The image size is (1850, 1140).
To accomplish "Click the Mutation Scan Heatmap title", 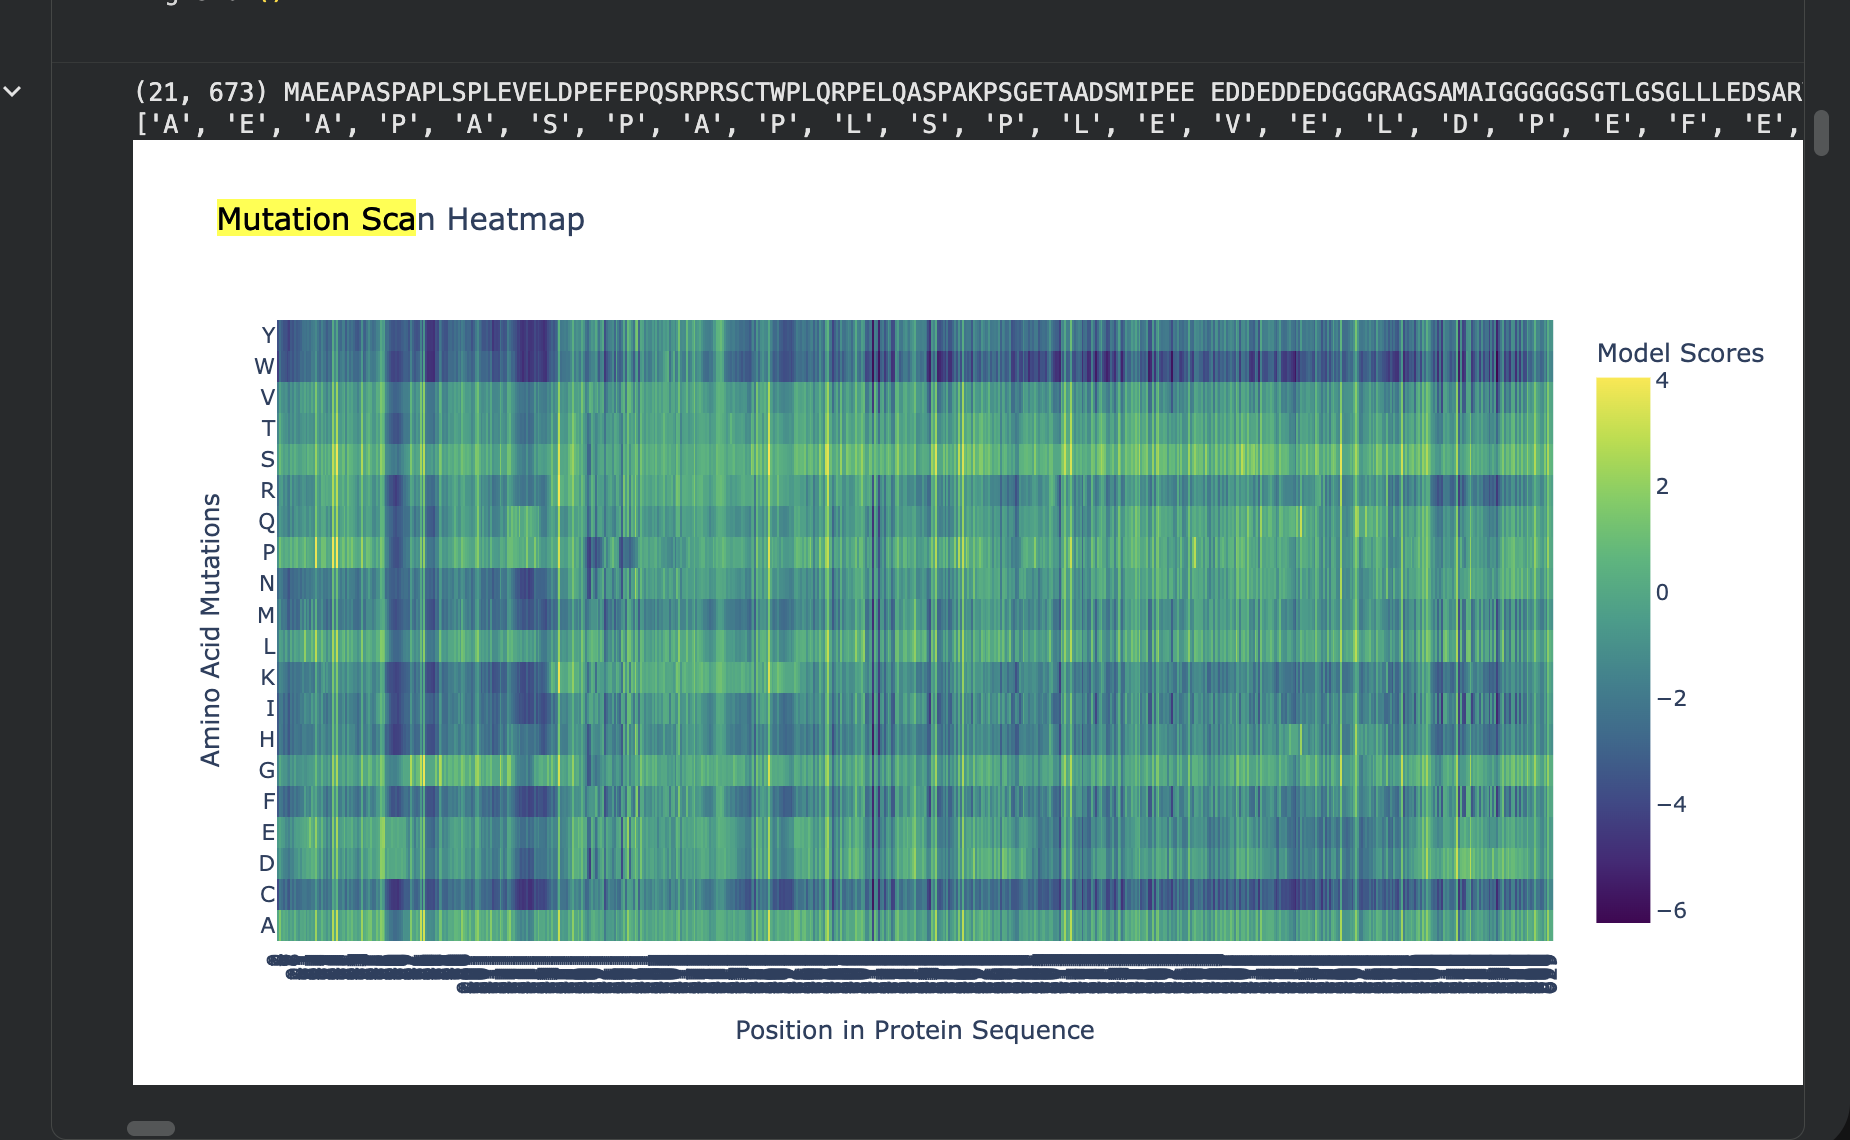I will pos(401,219).
